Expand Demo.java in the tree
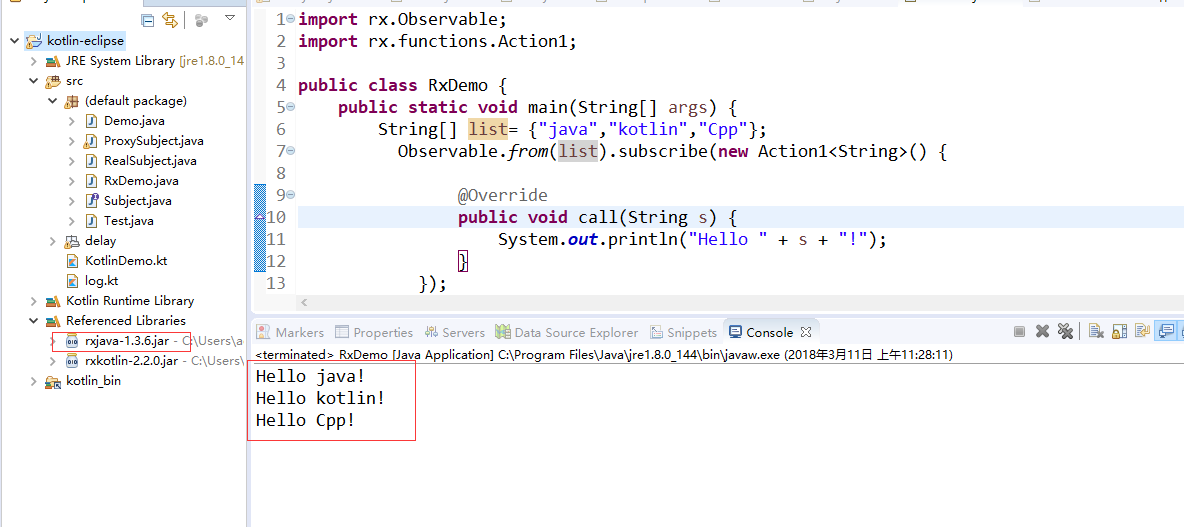The height and width of the screenshot is (527, 1184). point(71,121)
